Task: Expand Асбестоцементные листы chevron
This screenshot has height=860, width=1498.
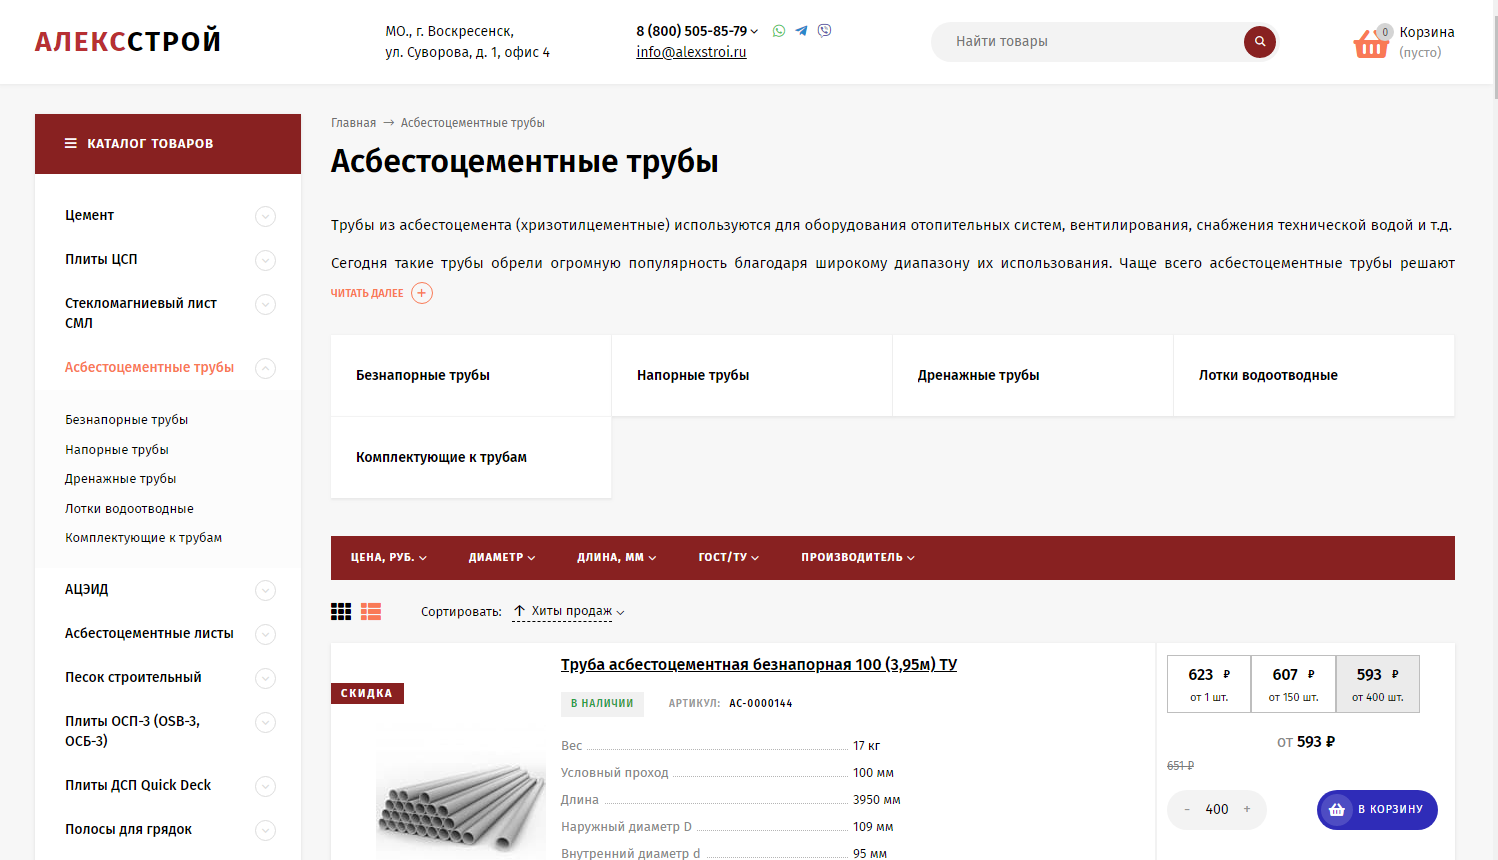Action: click(265, 634)
